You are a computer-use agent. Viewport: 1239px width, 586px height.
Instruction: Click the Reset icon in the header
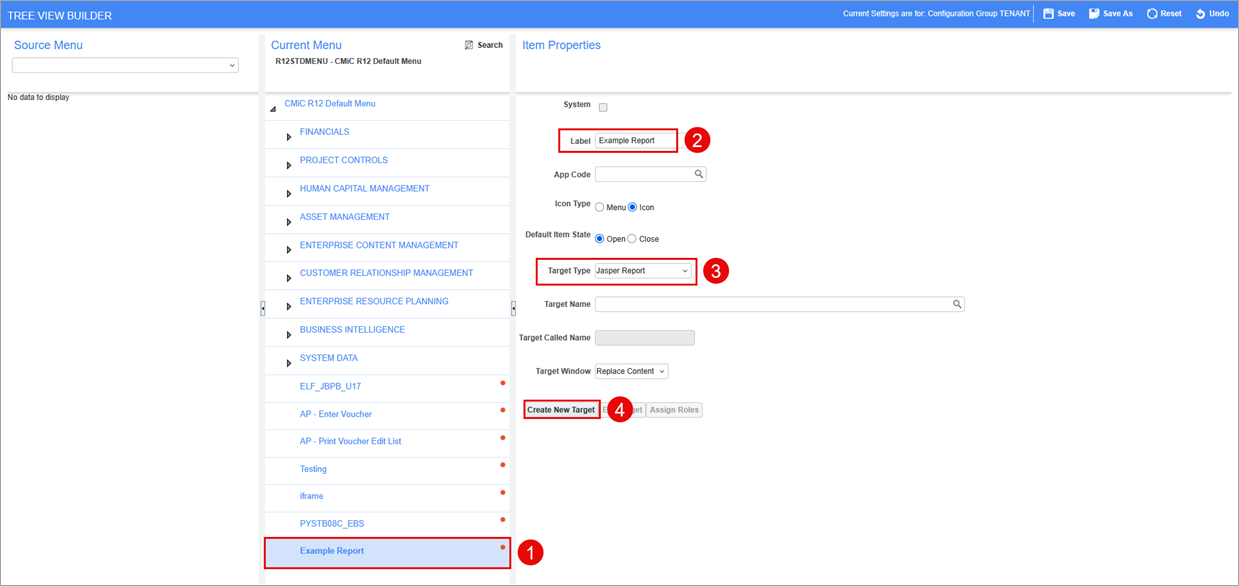pyautogui.click(x=1152, y=14)
